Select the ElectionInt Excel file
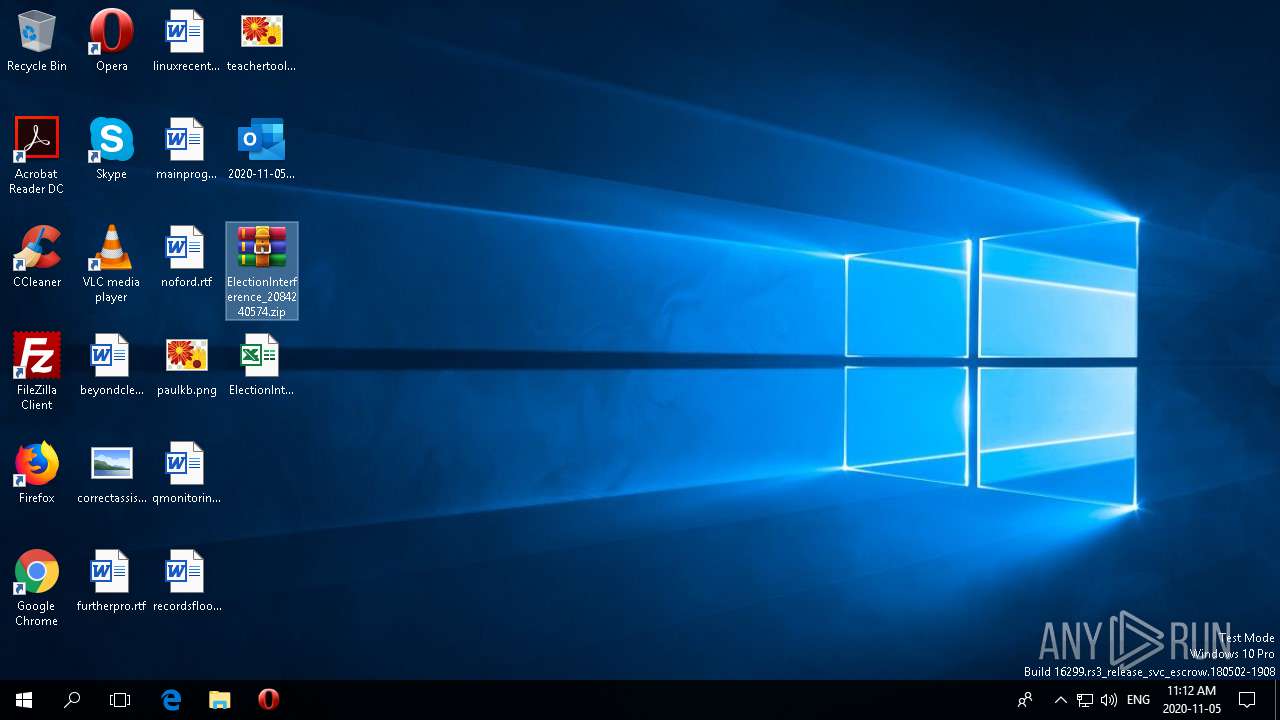Image resolution: width=1280 pixels, height=720 pixels. 261,365
